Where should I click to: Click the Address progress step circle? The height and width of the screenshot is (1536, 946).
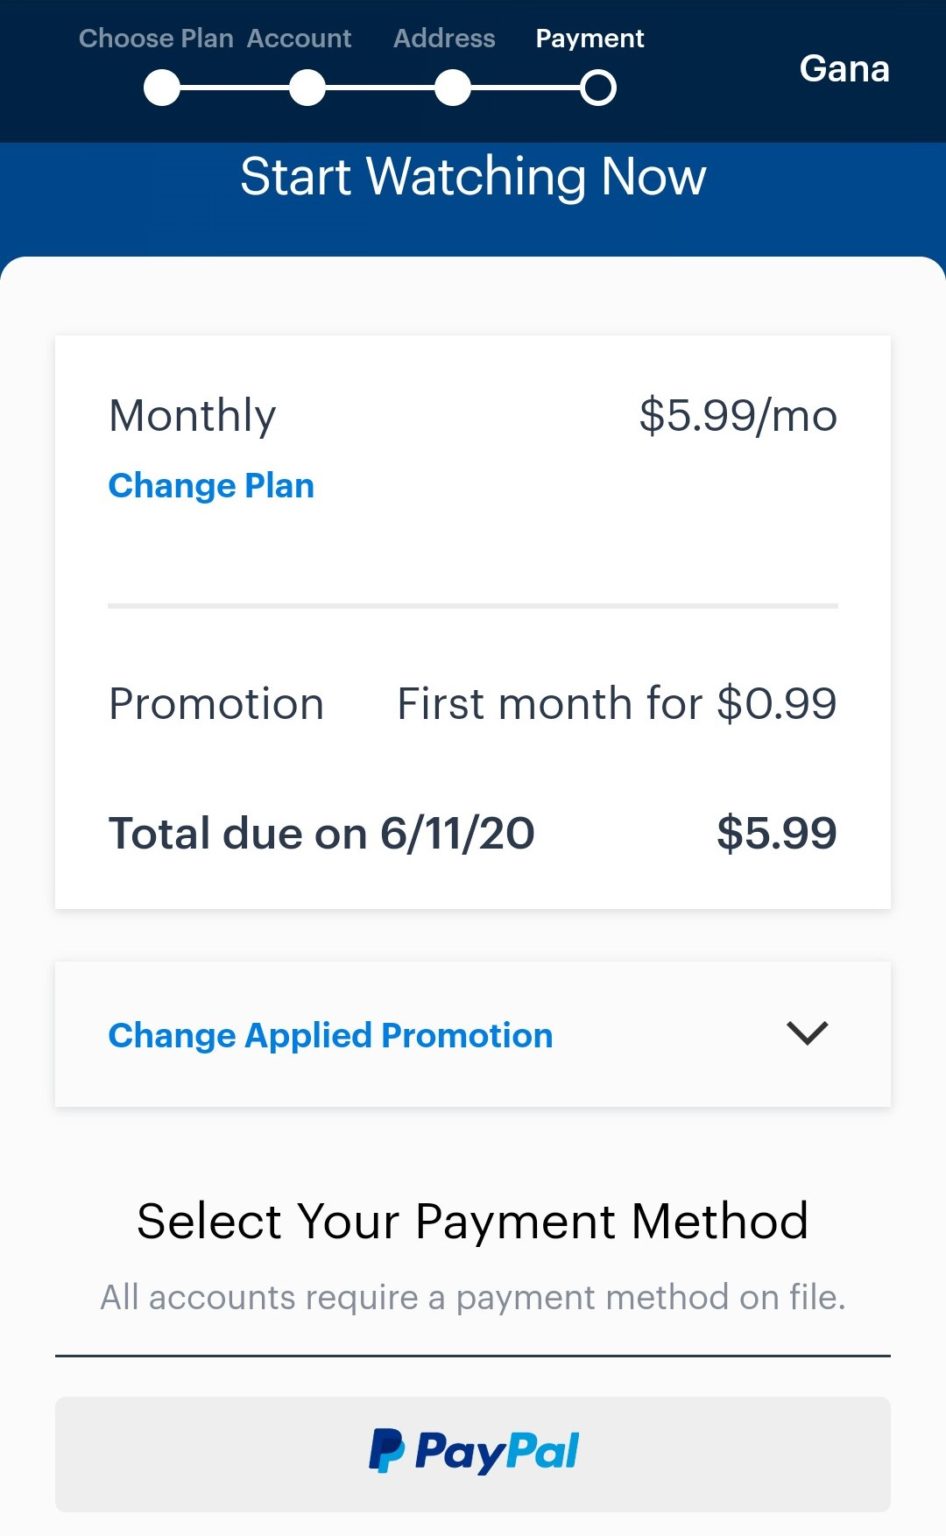(452, 87)
